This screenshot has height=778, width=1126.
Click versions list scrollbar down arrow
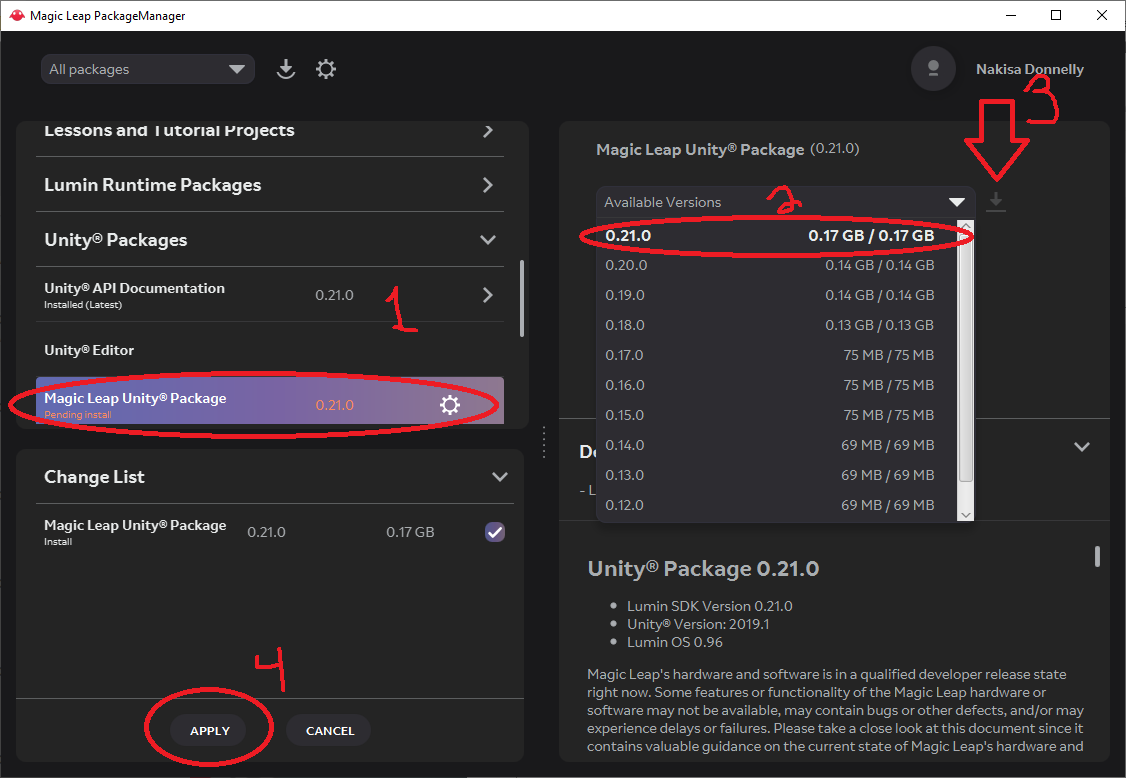click(x=966, y=514)
